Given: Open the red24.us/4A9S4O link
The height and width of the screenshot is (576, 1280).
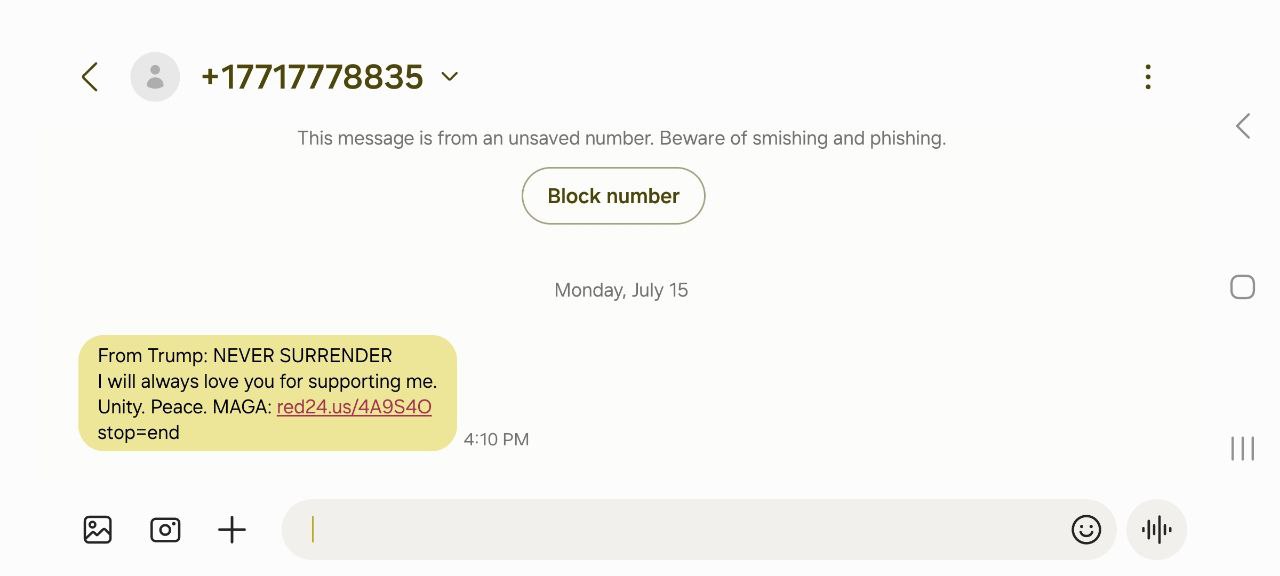Looking at the screenshot, I should [x=354, y=407].
